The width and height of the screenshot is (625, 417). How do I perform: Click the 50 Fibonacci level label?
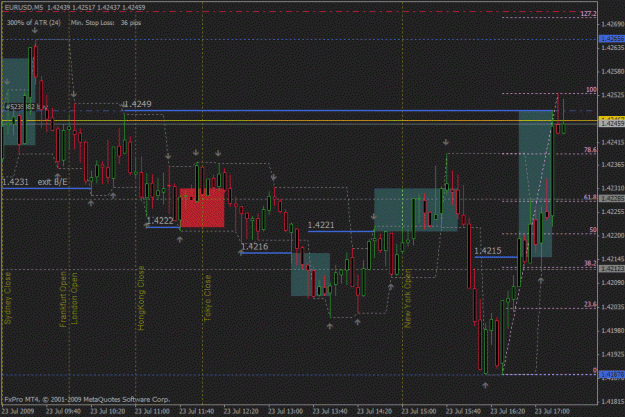tap(593, 230)
